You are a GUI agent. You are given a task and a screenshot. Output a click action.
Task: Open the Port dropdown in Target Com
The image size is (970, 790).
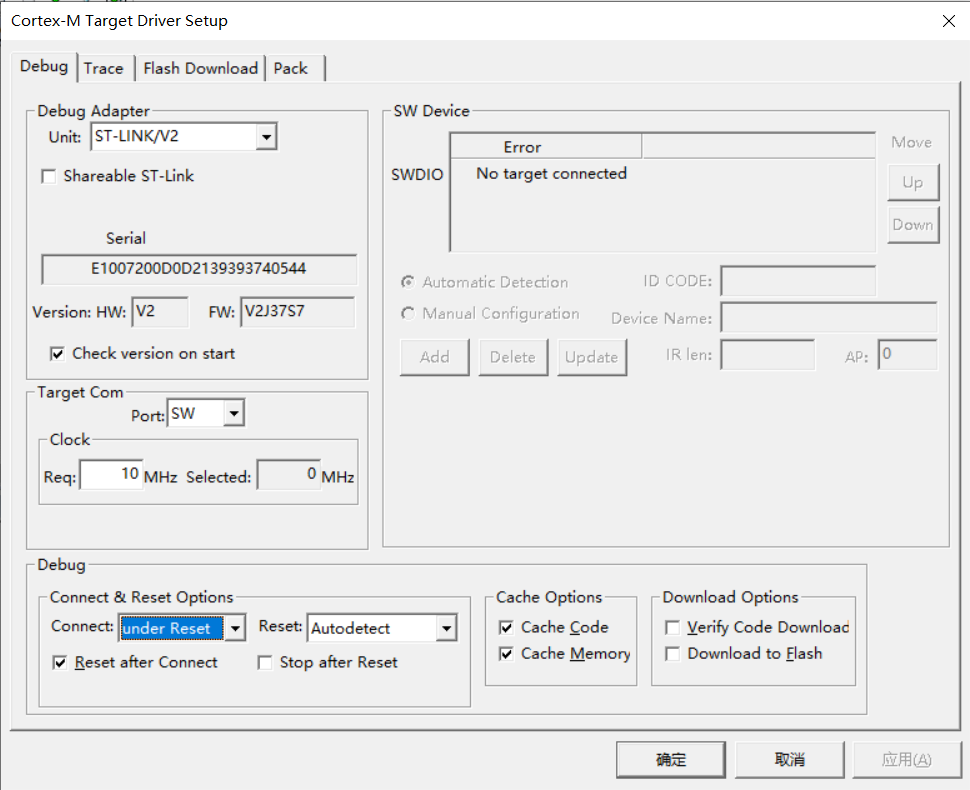point(234,413)
